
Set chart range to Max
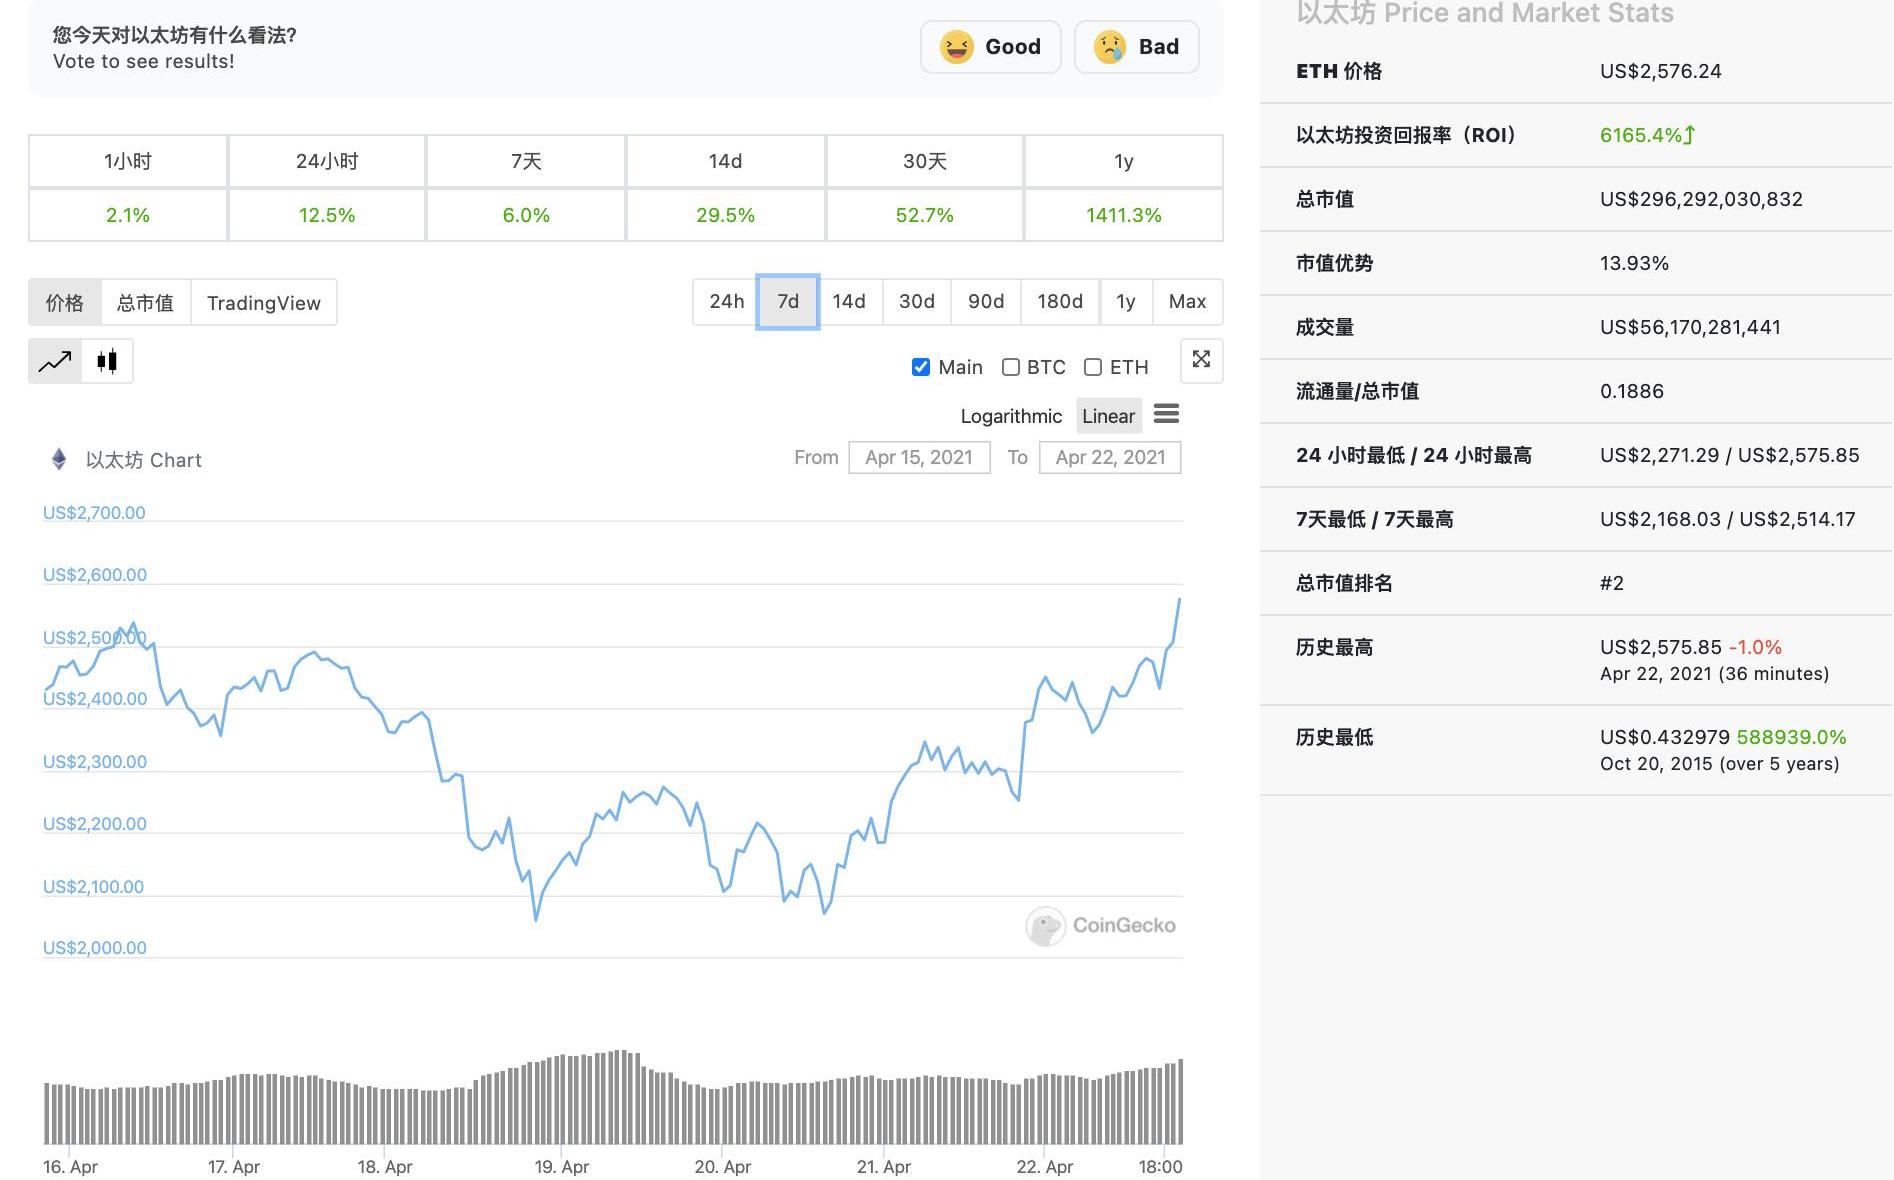(x=1187, y=301)
